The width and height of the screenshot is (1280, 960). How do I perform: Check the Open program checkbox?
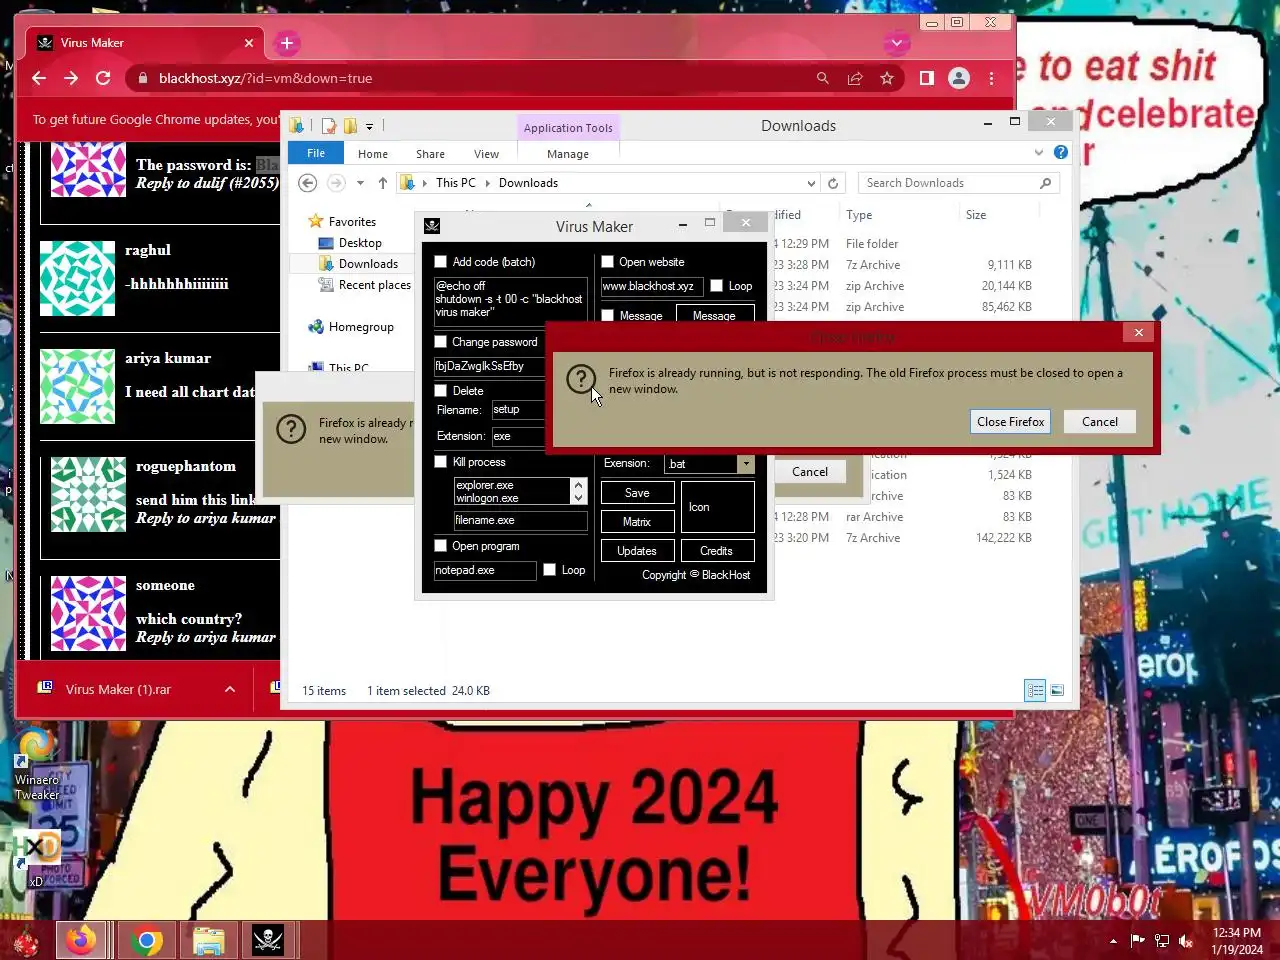441,546
